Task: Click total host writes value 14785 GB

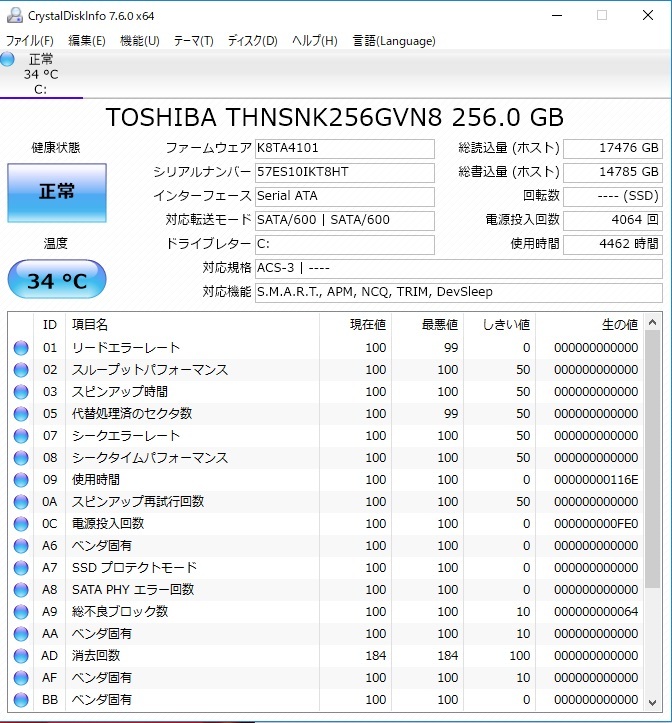Action: click(613, 172)
